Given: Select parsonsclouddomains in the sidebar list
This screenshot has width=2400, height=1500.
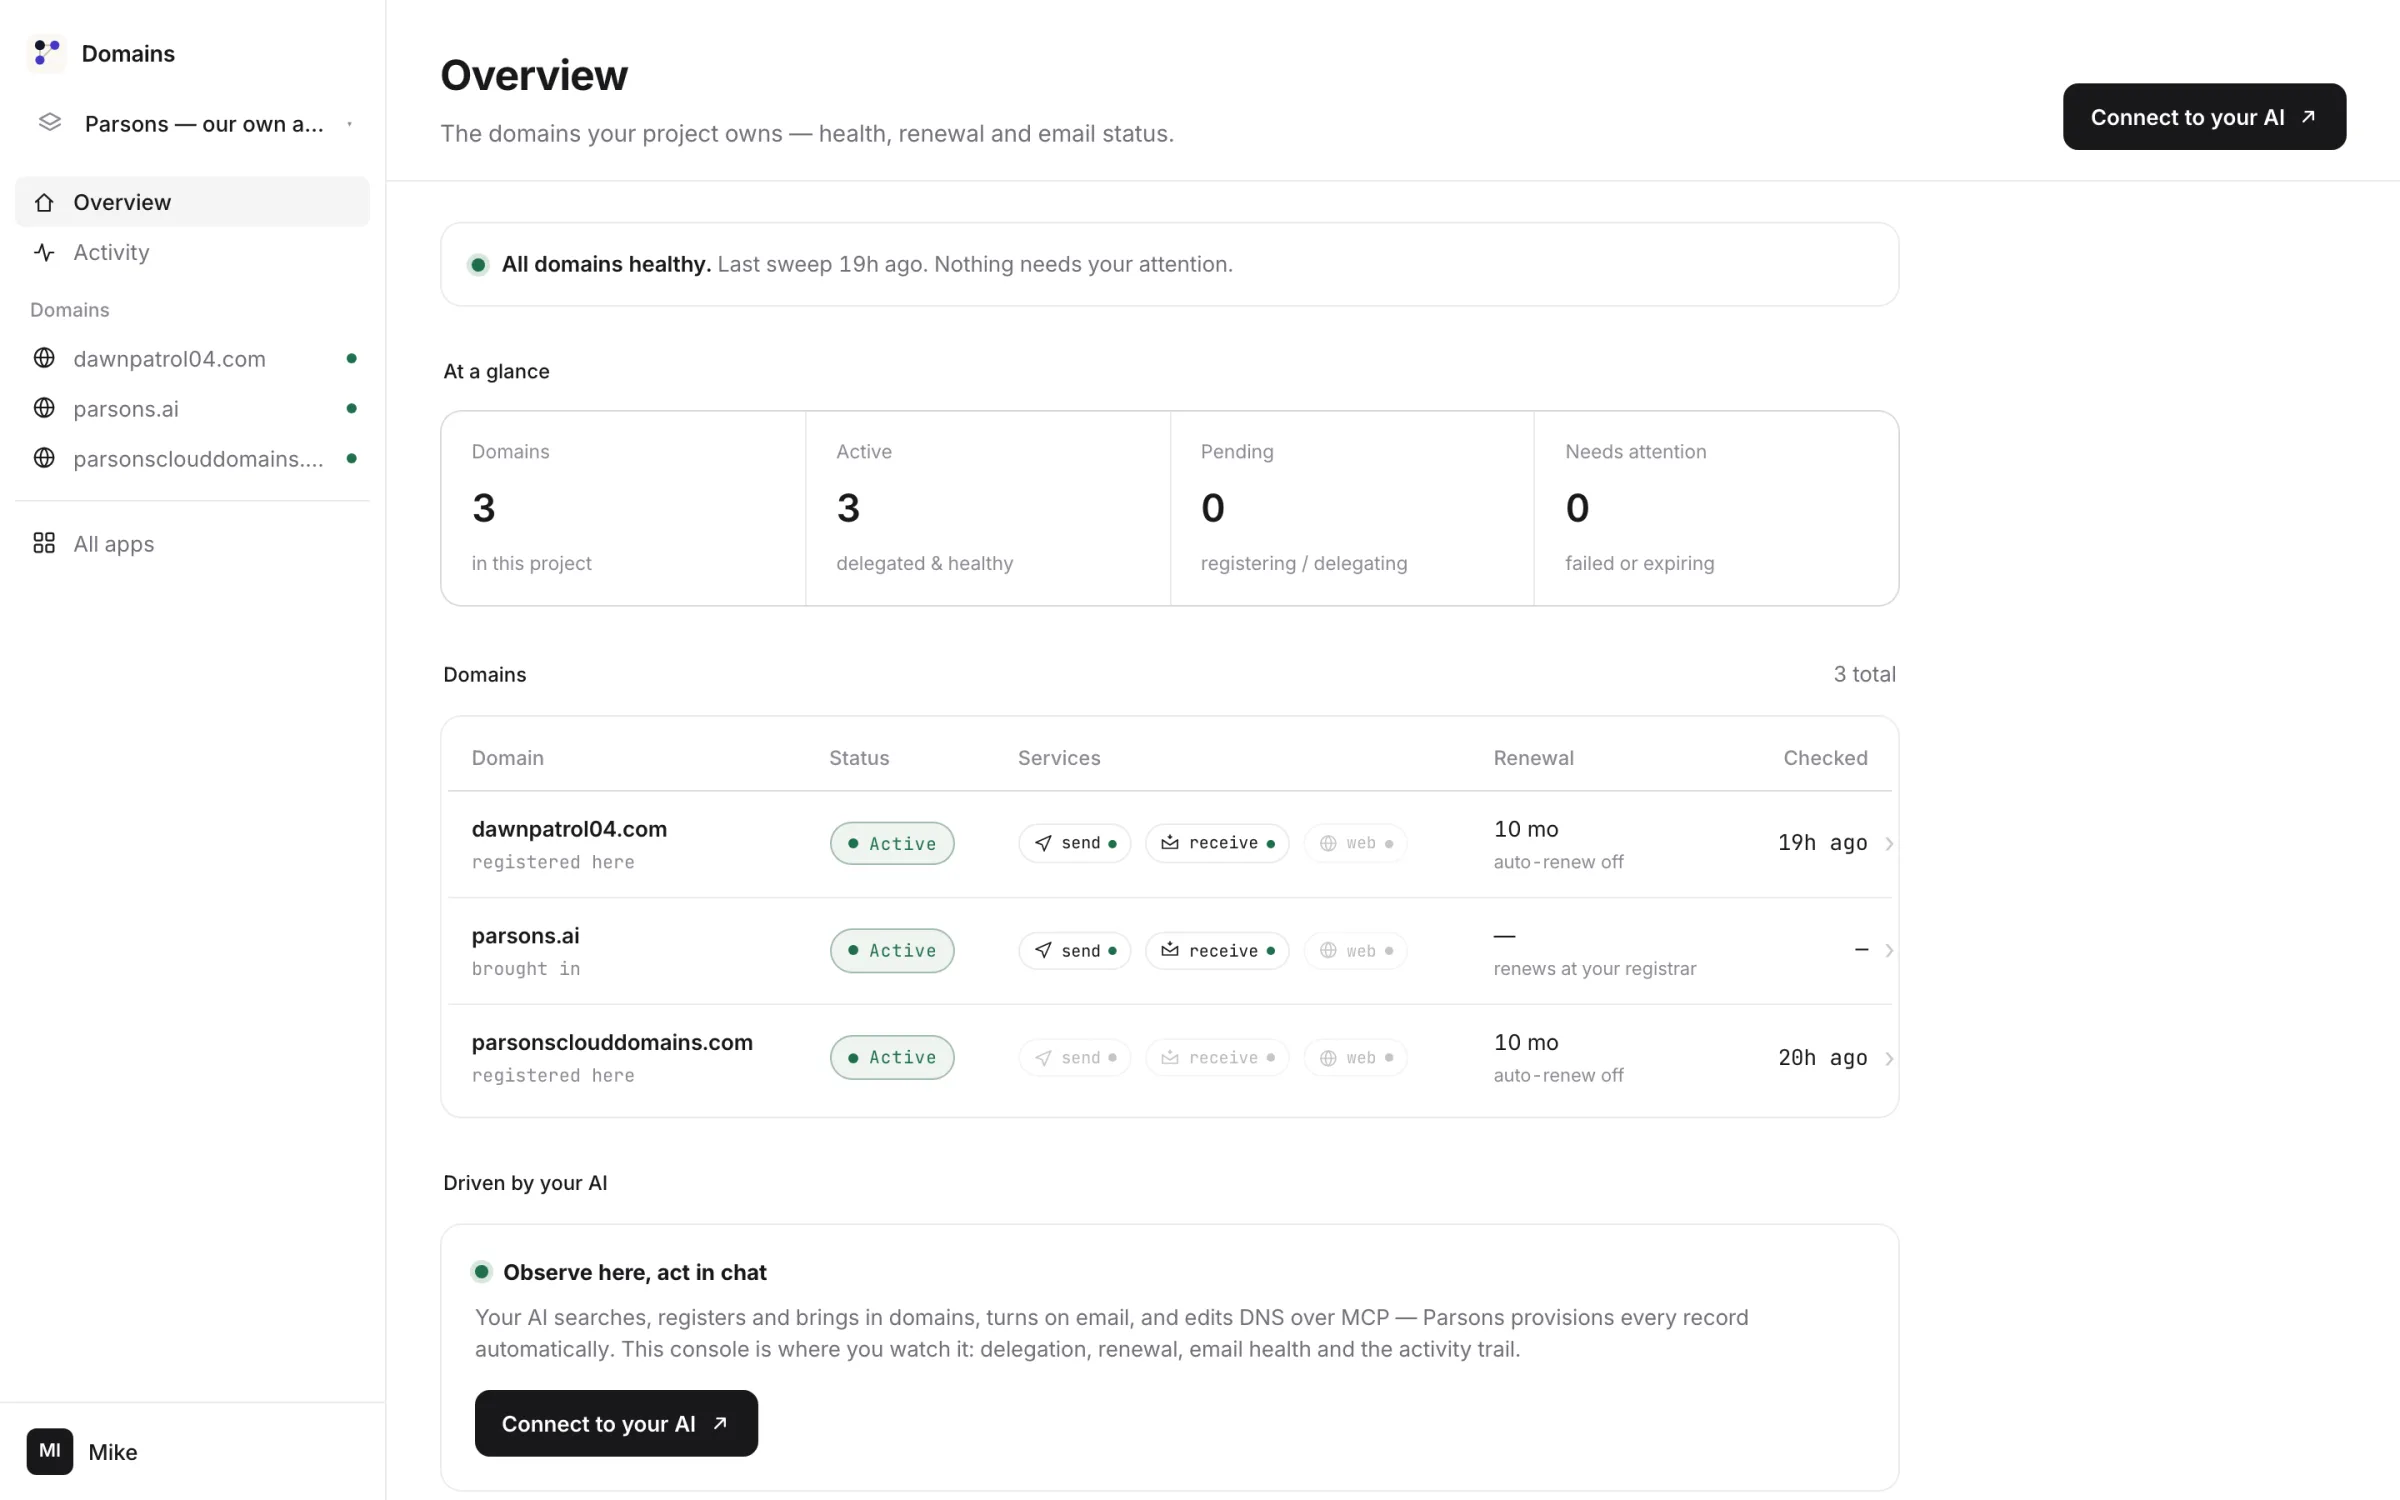Looking at the screenshot, I should tap(192, 458).
